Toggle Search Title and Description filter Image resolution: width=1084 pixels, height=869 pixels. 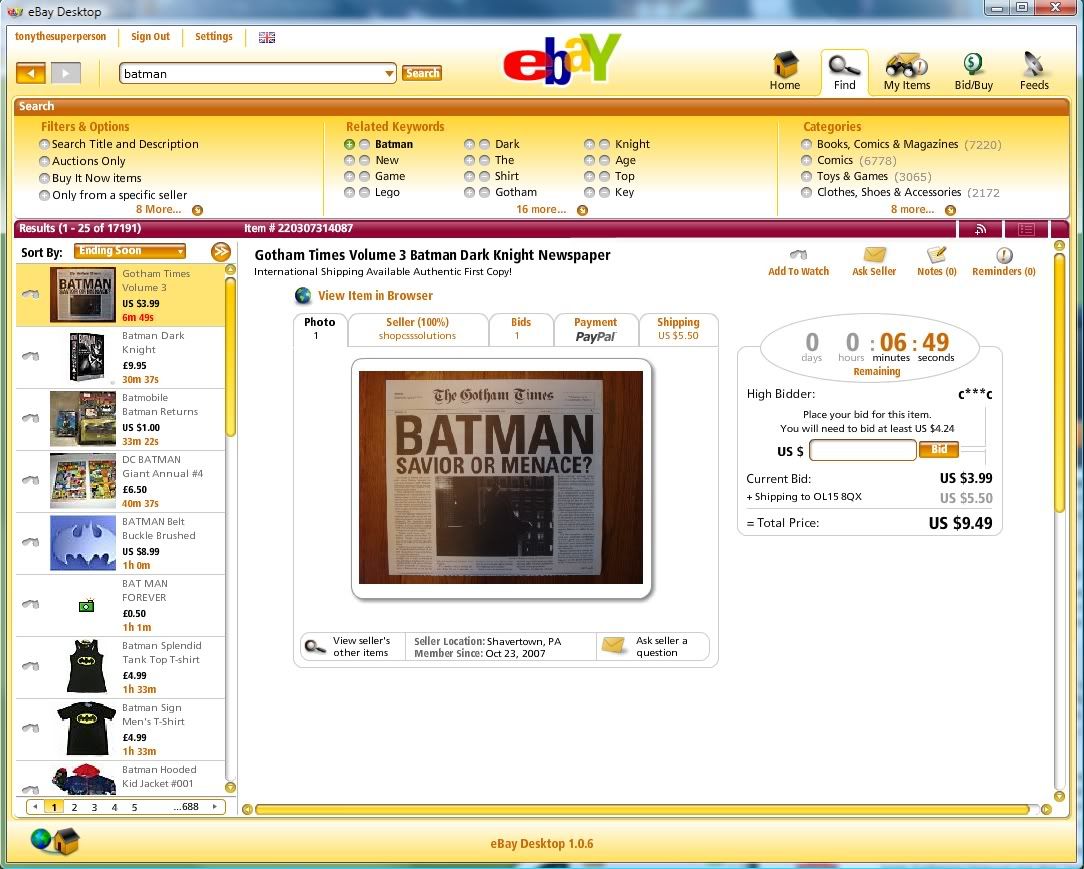(x=44, y=144)
